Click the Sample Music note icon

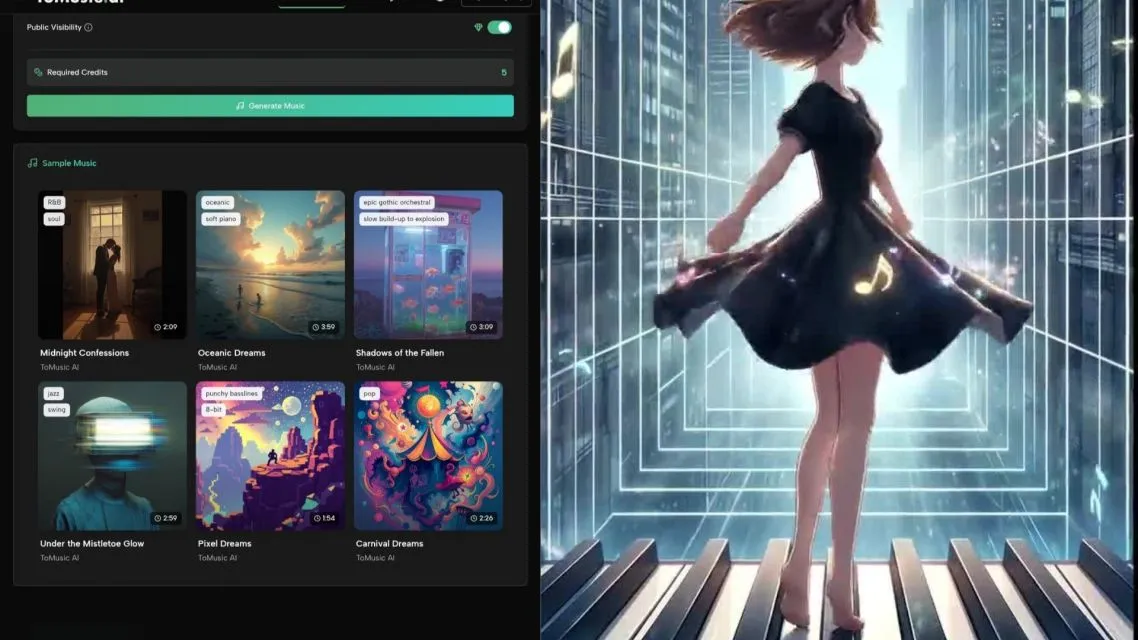pos(33,163)
